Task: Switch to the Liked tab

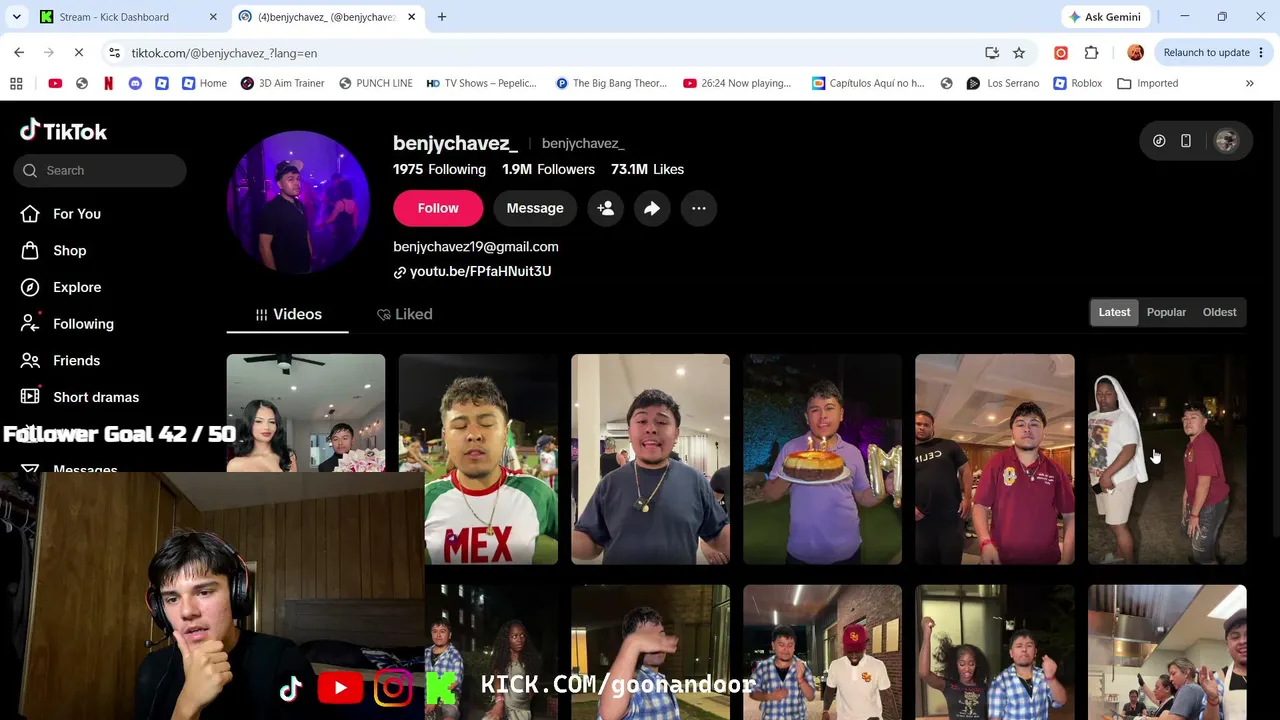Action: point(405,314)
